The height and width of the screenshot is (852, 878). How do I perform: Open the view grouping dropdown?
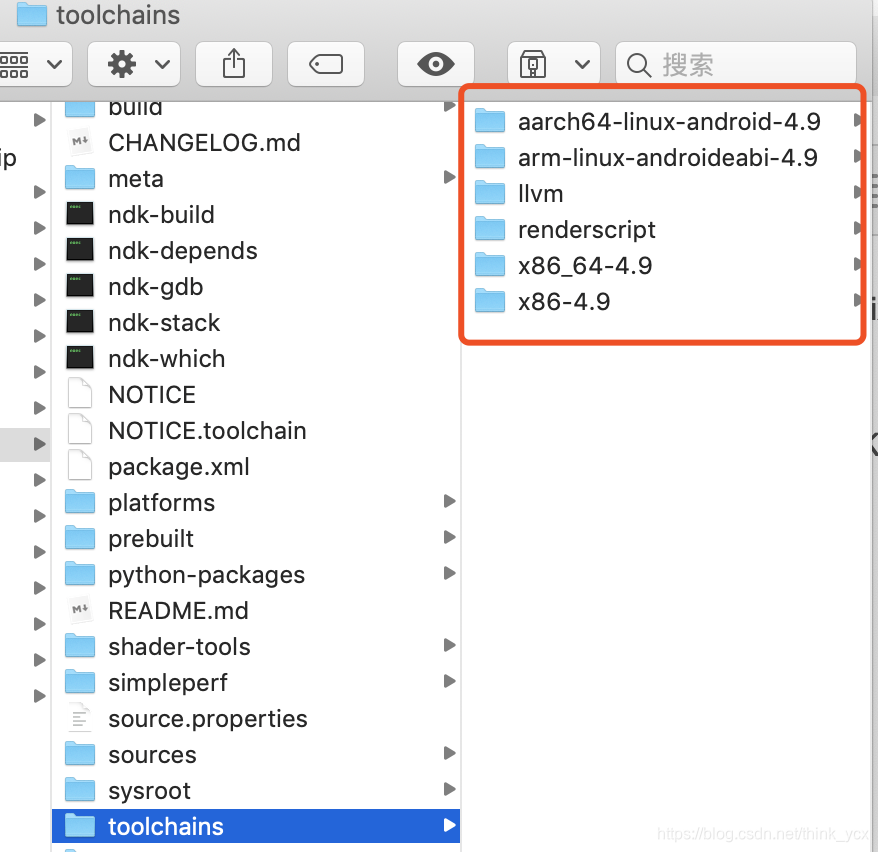(x=35, y=64)
